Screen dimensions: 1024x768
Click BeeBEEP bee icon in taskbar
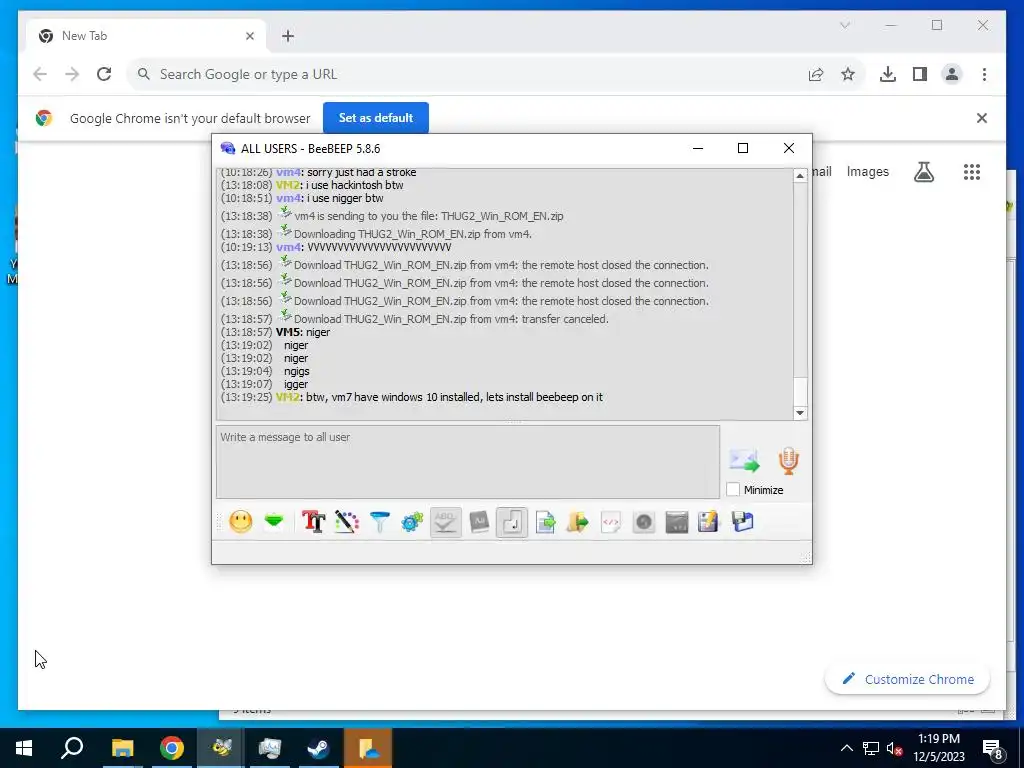221,748
